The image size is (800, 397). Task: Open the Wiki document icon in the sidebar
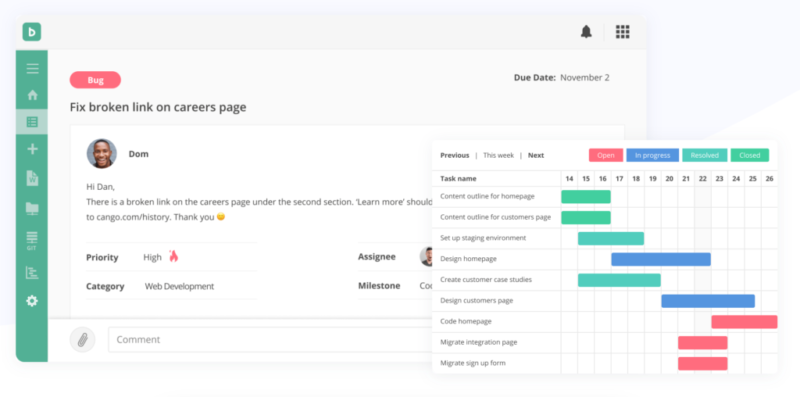(32, 178)
